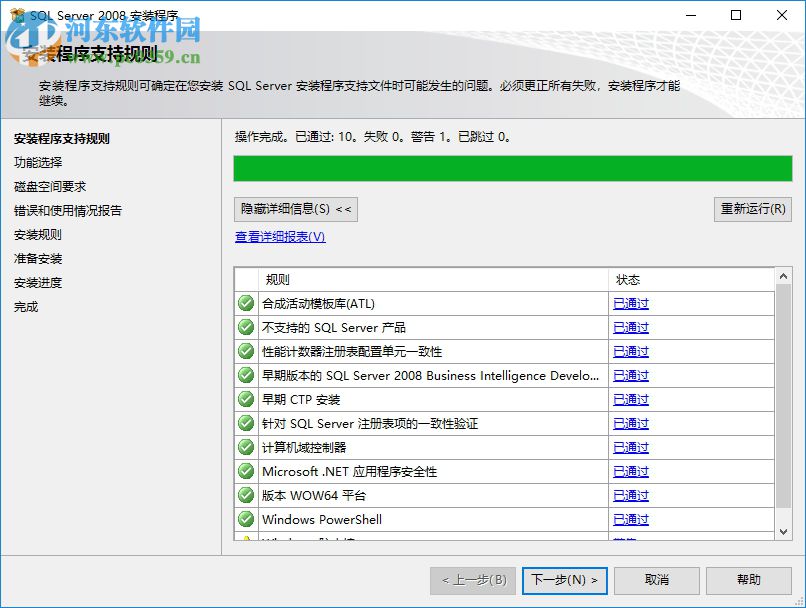Click check icon beside 计算机域控制器 rule
The image size is (806, 608).
(x=245, y=447)
